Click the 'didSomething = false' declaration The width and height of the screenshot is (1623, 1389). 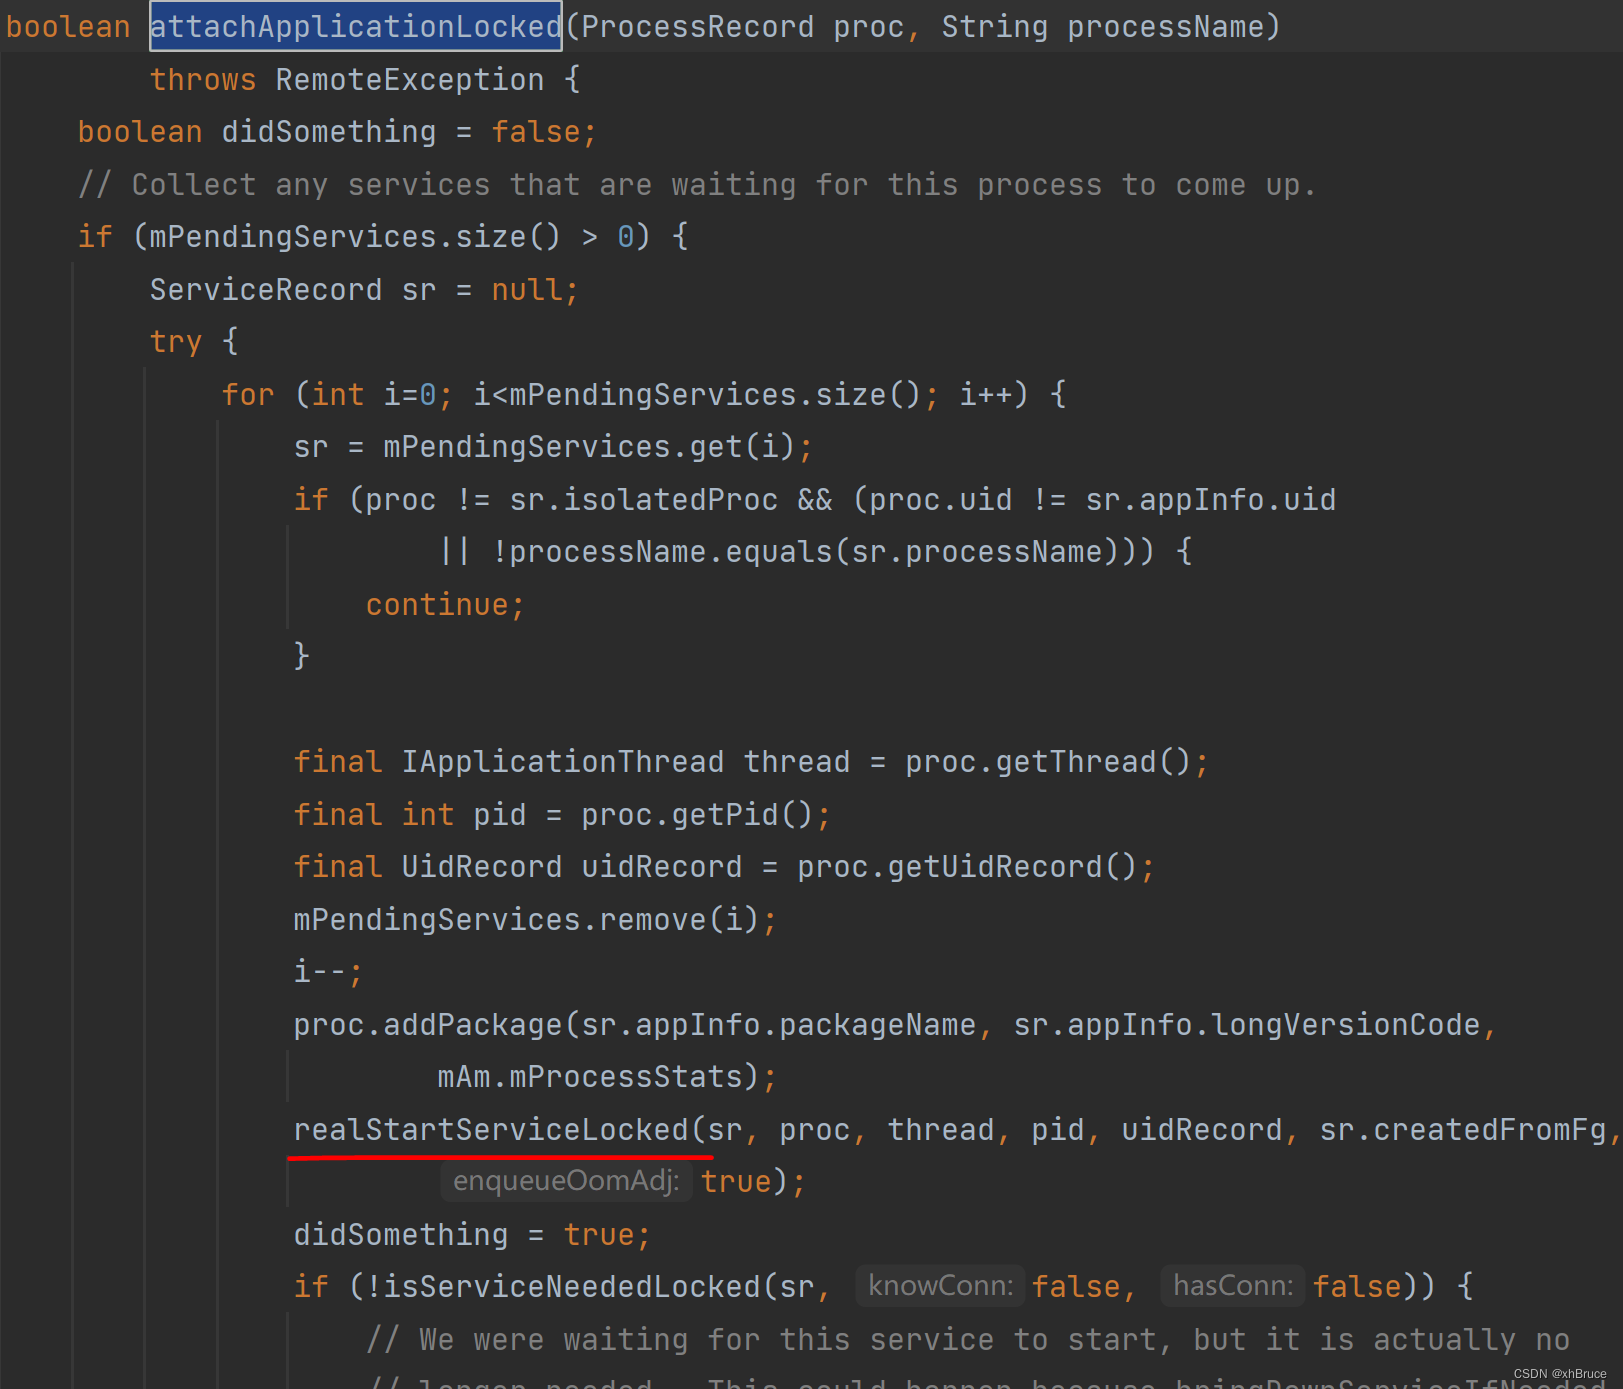click(x=337, y=132)
